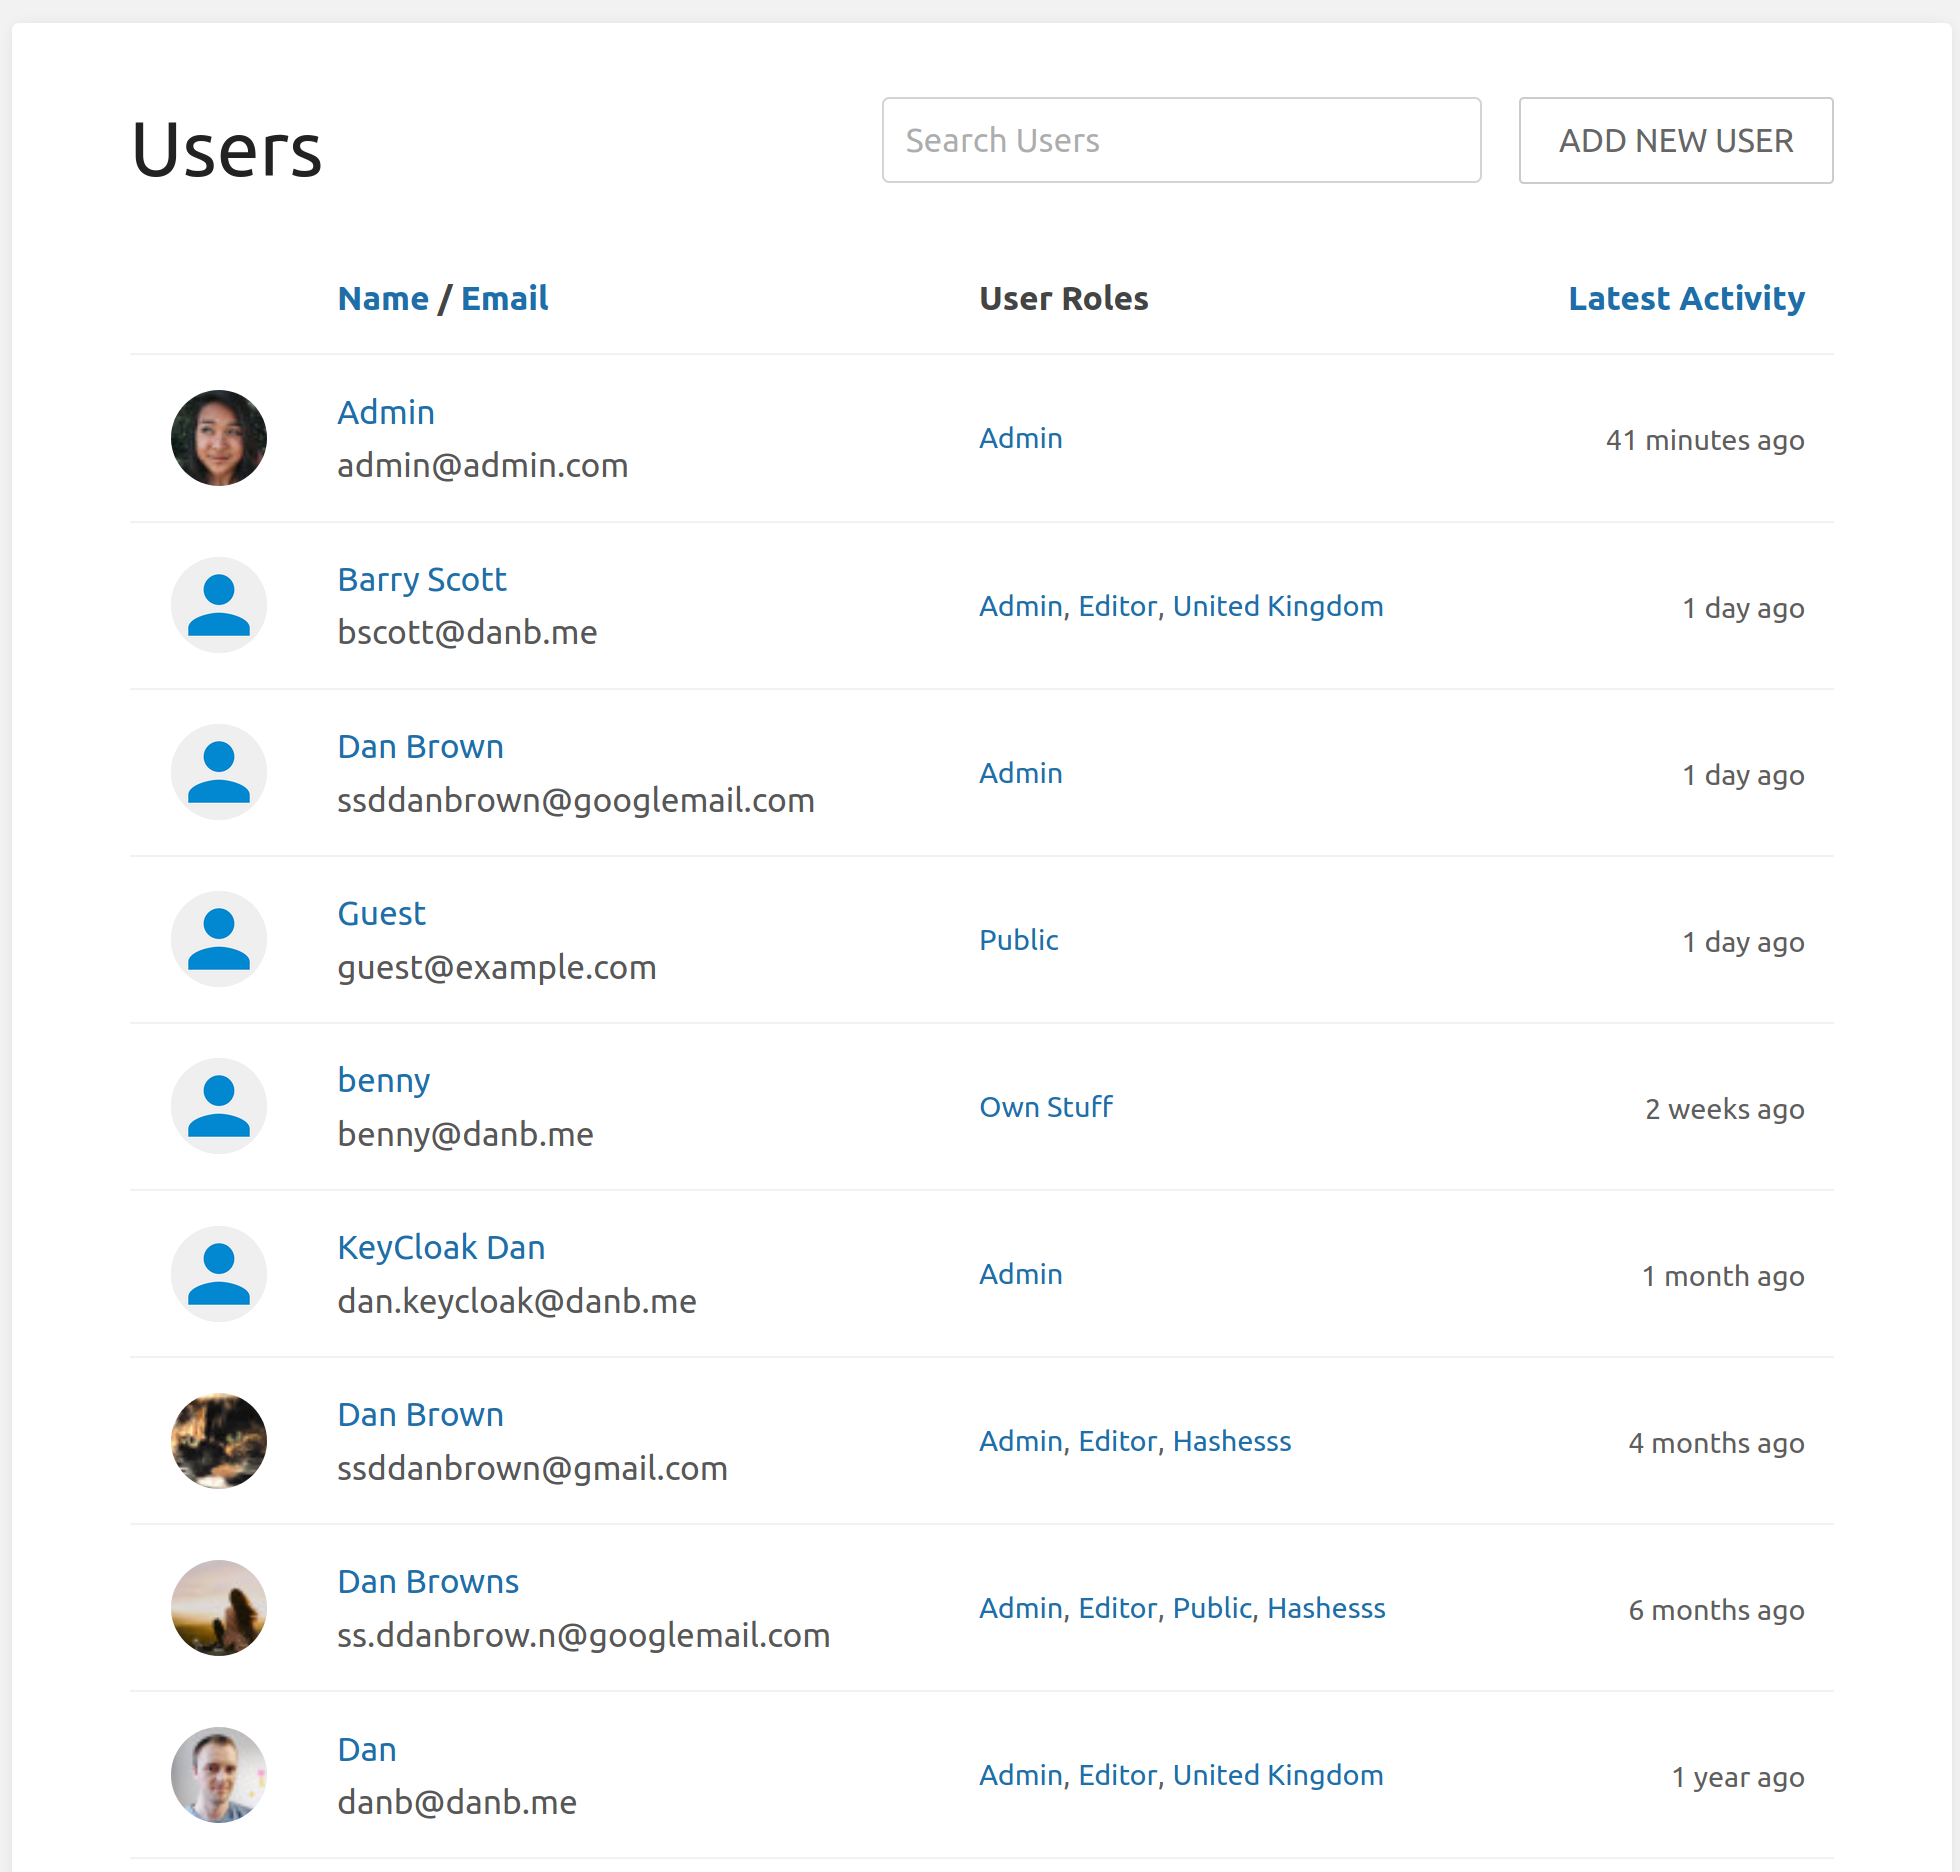The height and width of the screenshot is (1872, 1960).
Task: Click Dan's profile photo at the bottom
Action: (x=219, y=1775)
